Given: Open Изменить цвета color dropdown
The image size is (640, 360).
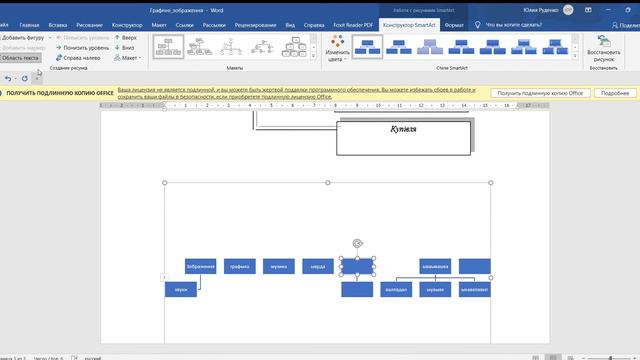Looking at the screenshot, I should (338, 48).
